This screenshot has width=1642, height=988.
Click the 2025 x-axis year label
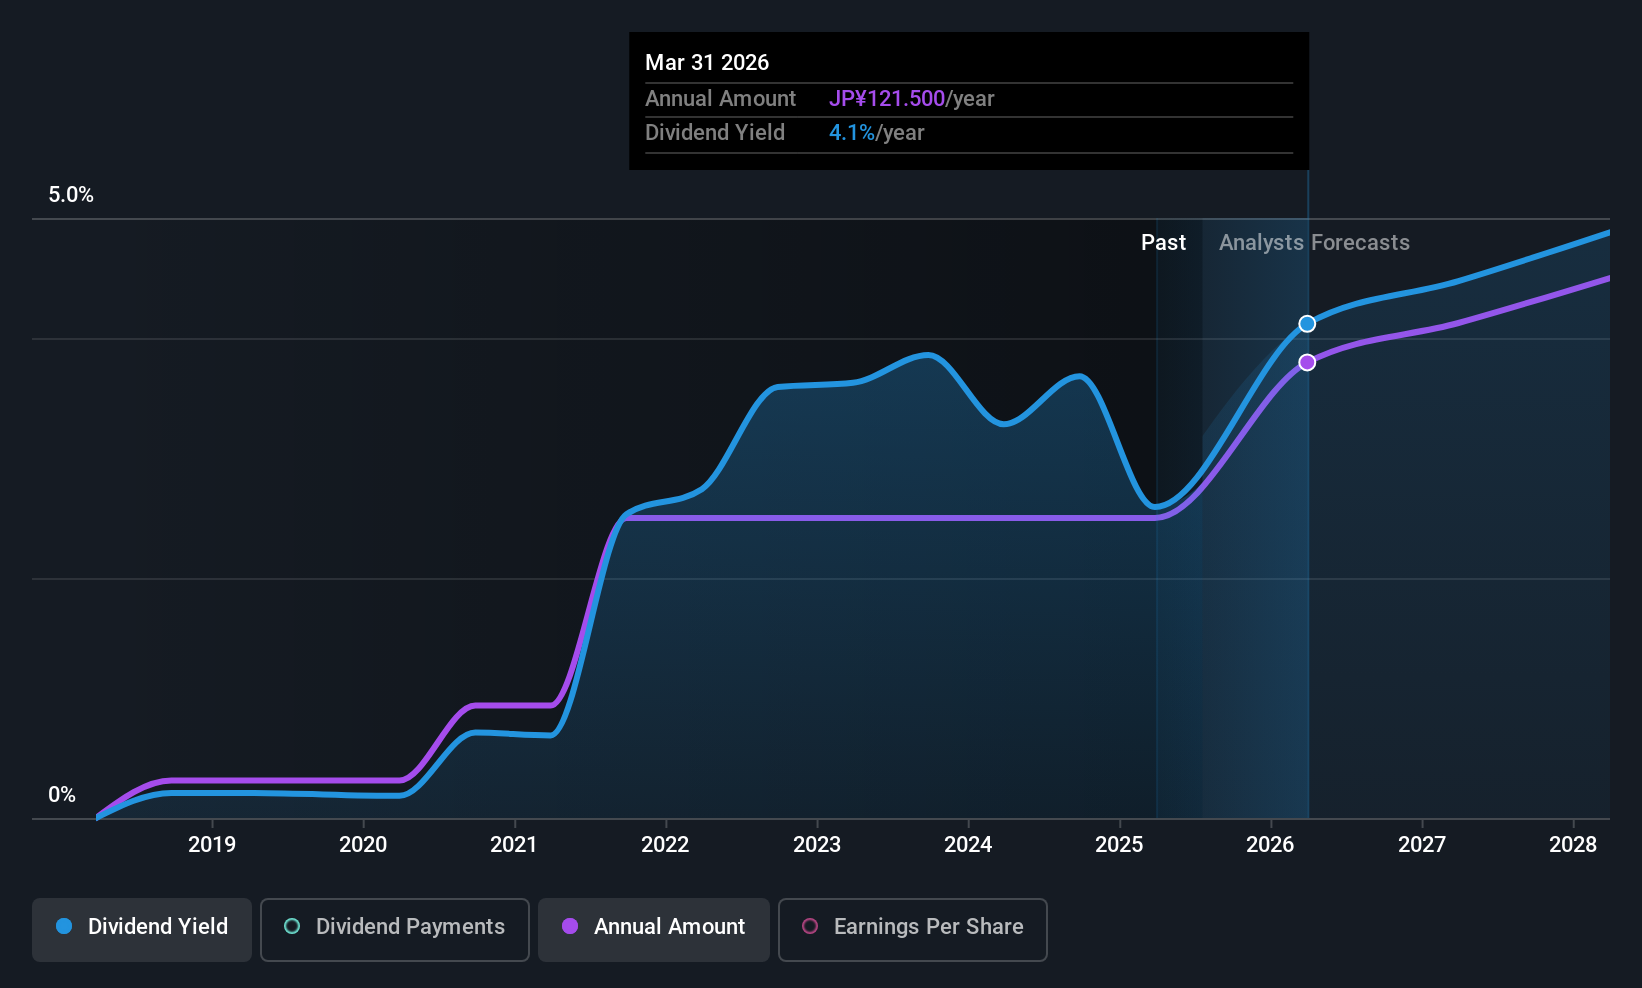click(x=1119, y=845)
